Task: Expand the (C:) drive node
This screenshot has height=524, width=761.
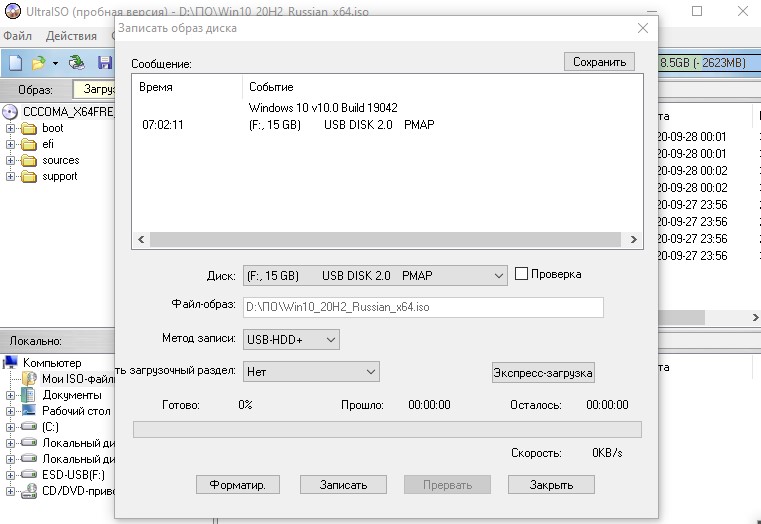Action: coord(10,427)
